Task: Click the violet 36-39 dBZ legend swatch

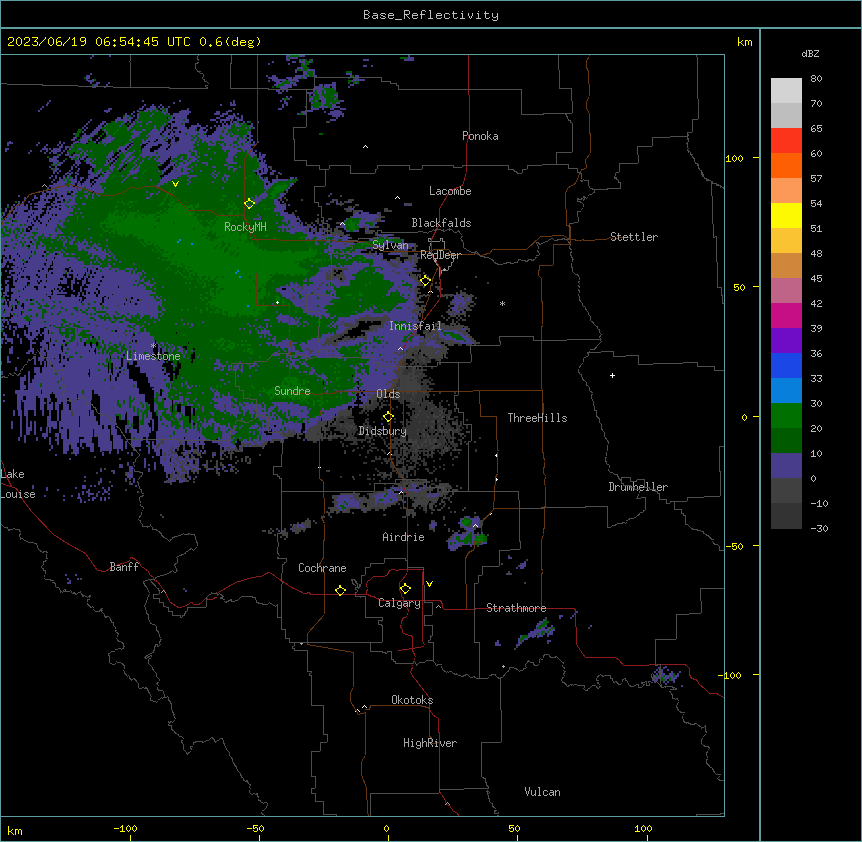Action: 786,340
